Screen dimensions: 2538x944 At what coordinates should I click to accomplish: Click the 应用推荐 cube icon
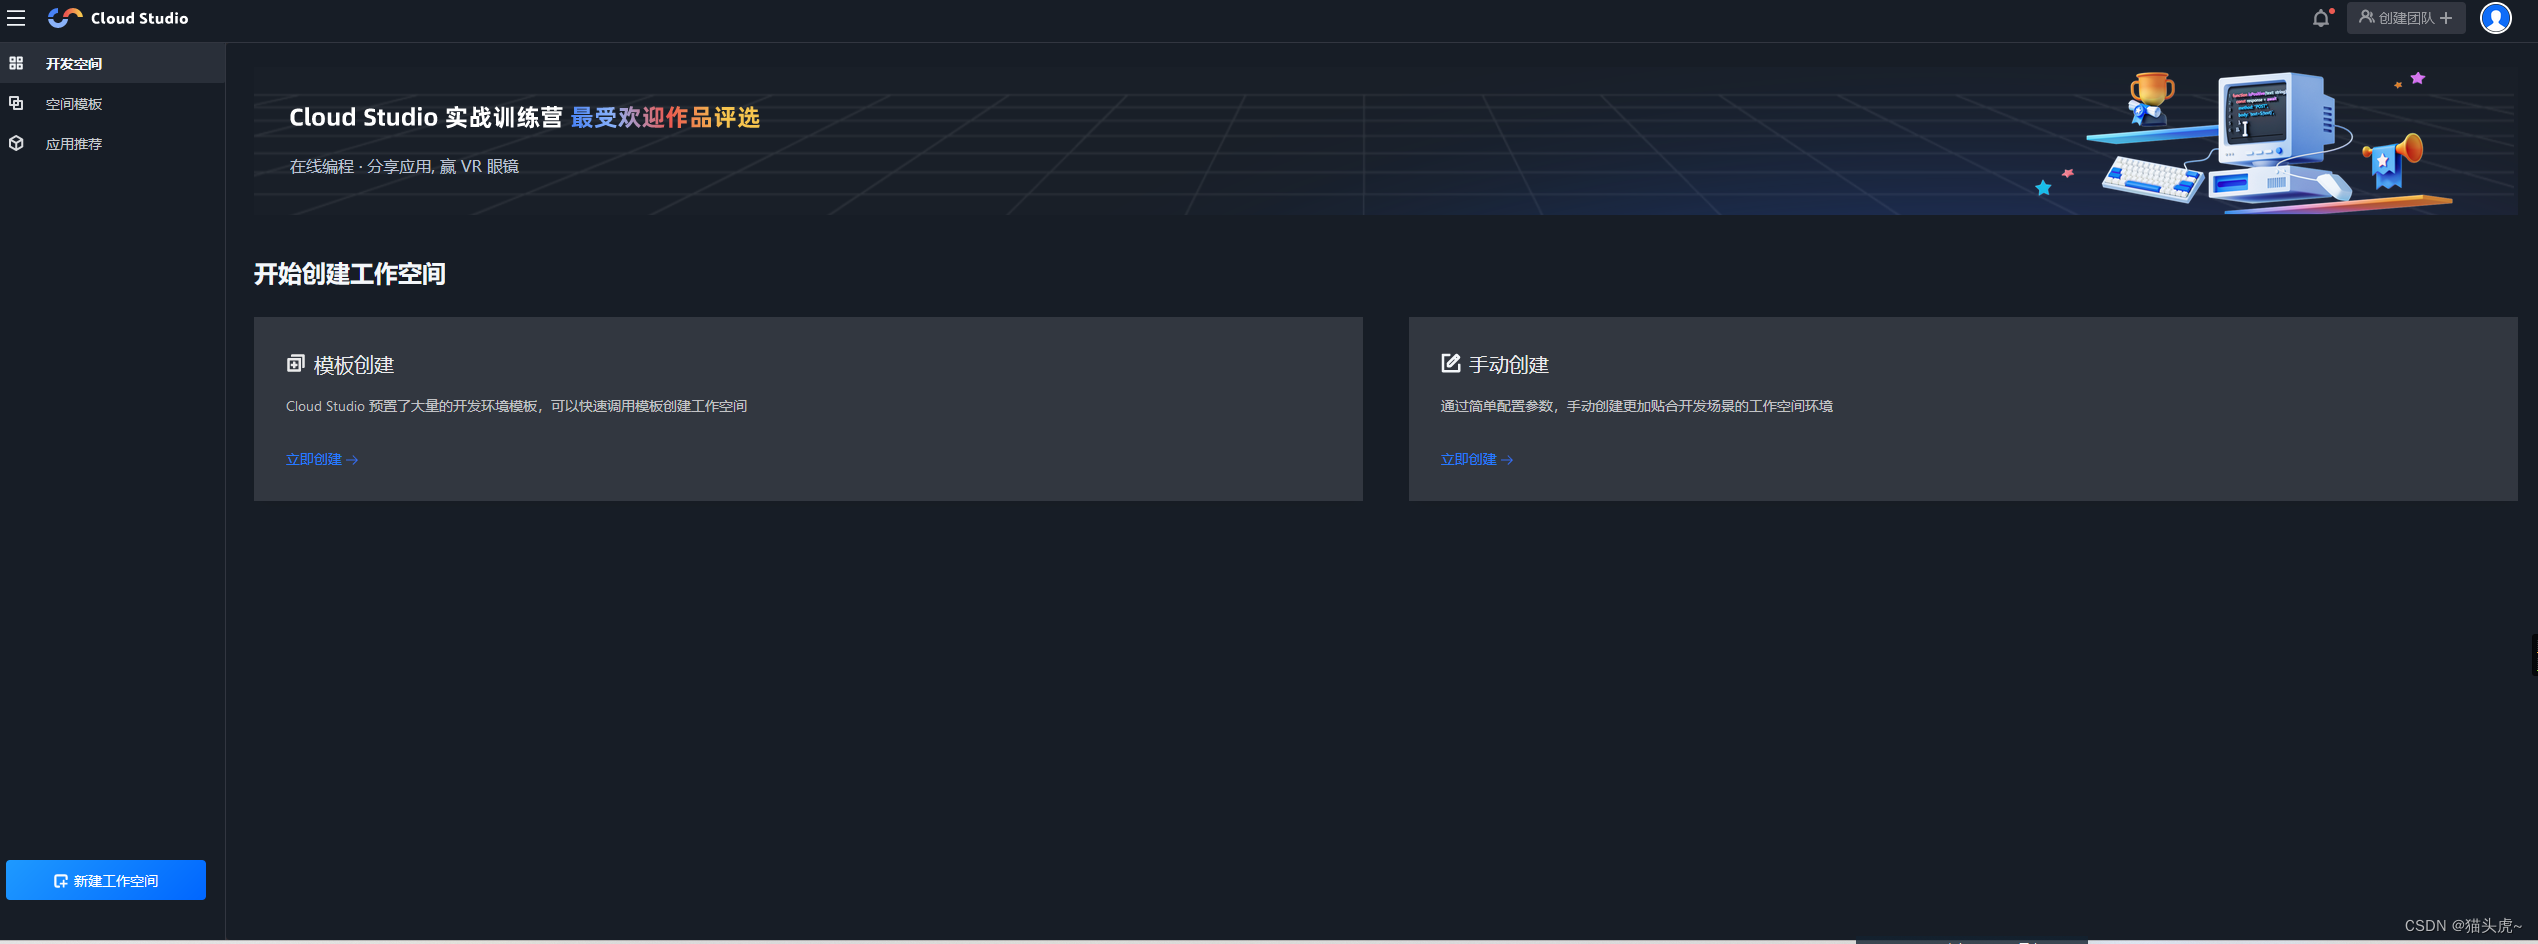pos(16,143)
